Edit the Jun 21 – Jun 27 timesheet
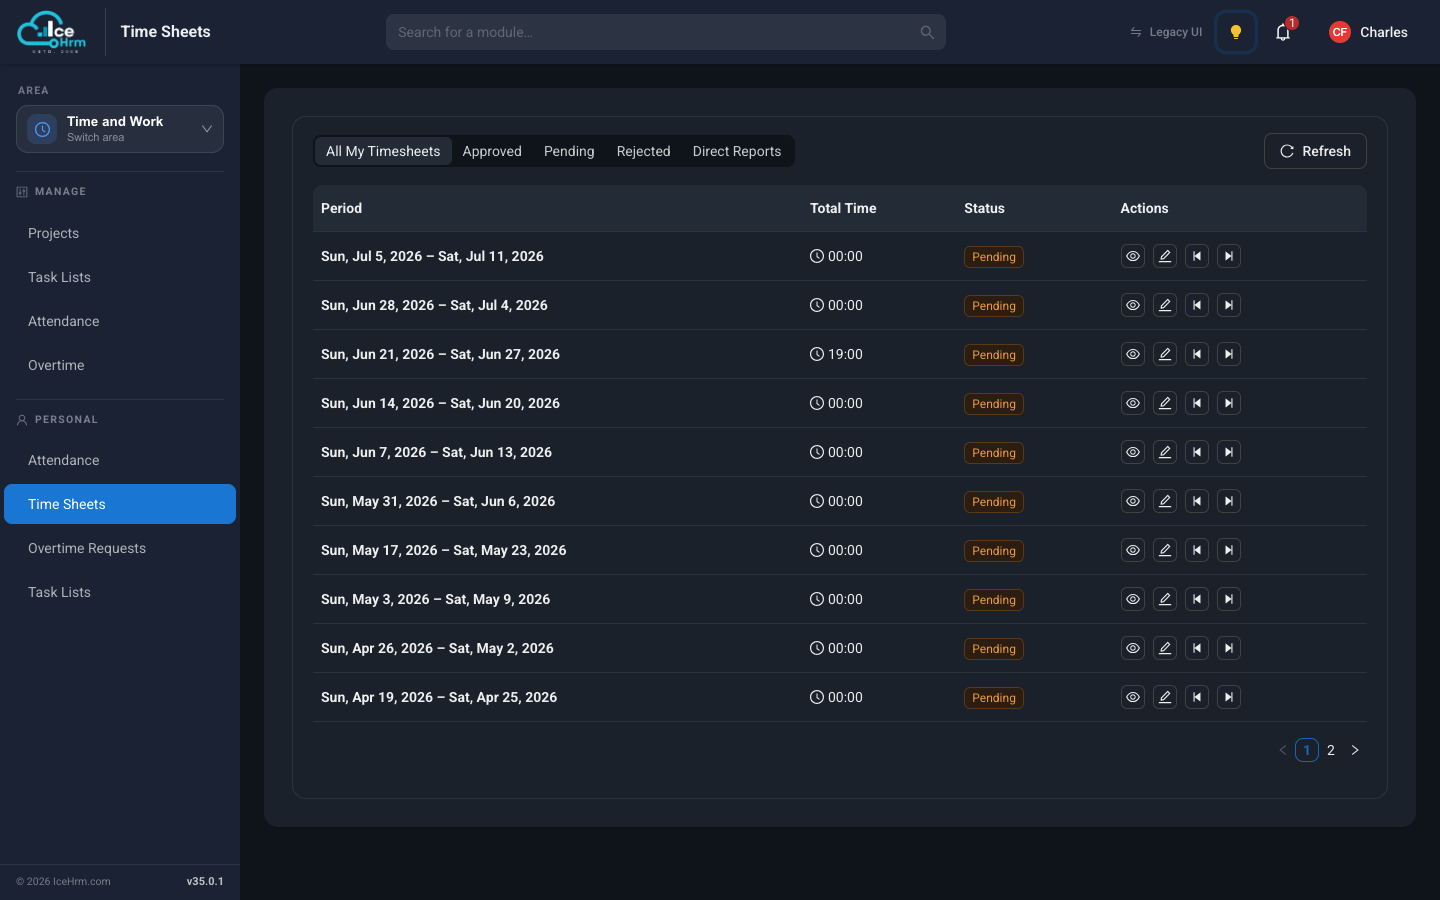Screen dimensions: 1440x900 pyautogui.click(x=1165, y=354)
